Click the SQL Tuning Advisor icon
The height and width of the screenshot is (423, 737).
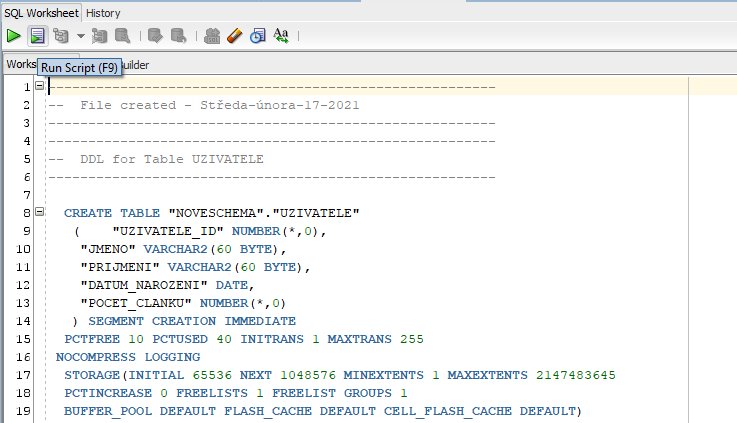click(x=123, y=36)
